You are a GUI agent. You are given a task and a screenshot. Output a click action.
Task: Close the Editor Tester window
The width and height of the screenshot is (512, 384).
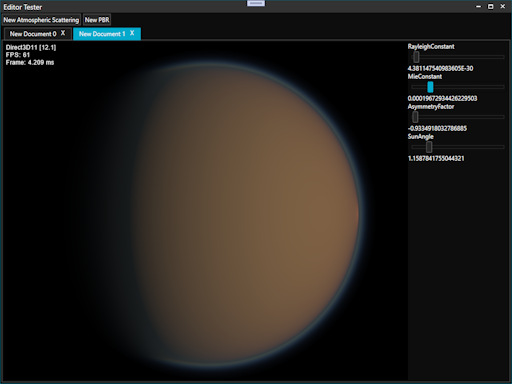(x=503, y=6)
